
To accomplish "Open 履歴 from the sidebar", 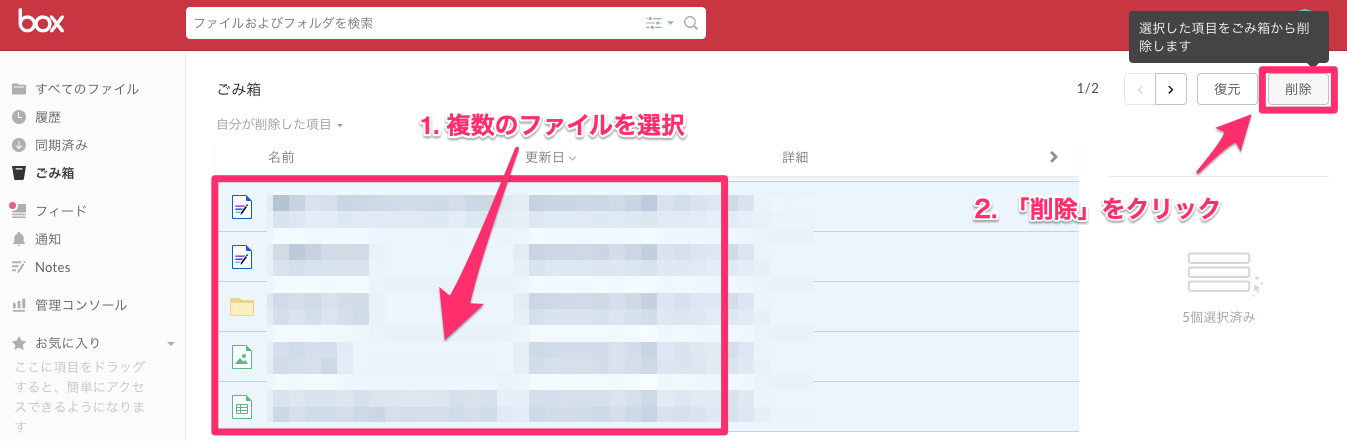I will 48,117.
